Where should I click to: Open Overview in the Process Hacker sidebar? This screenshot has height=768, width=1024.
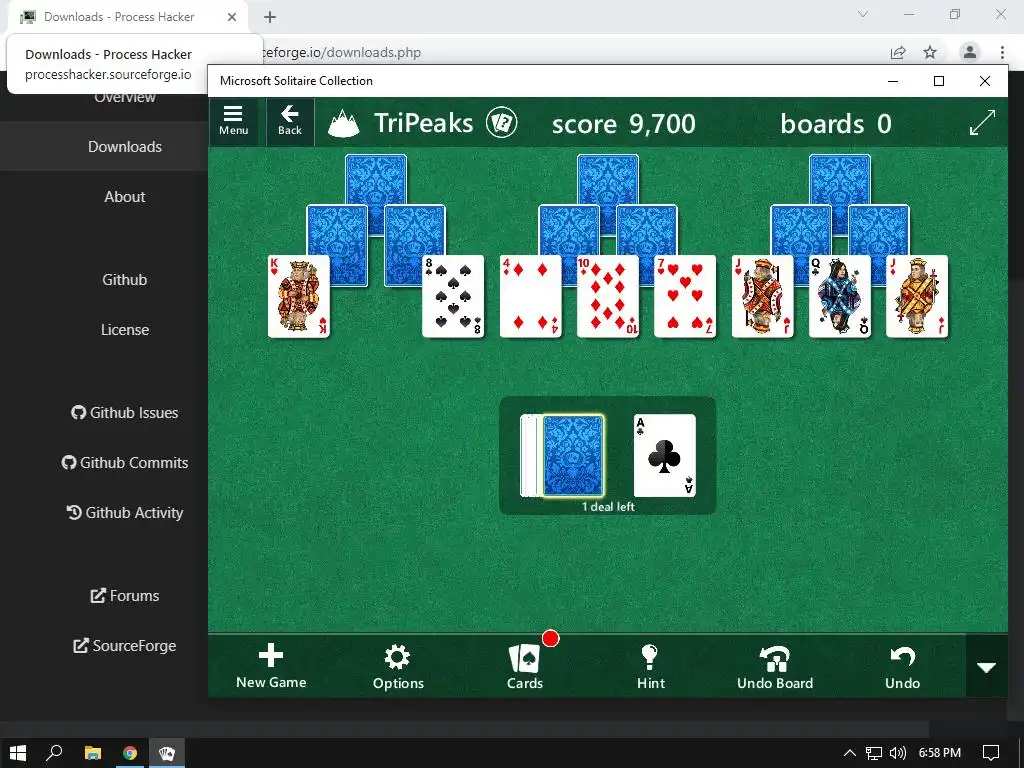[x=125, y=98]
